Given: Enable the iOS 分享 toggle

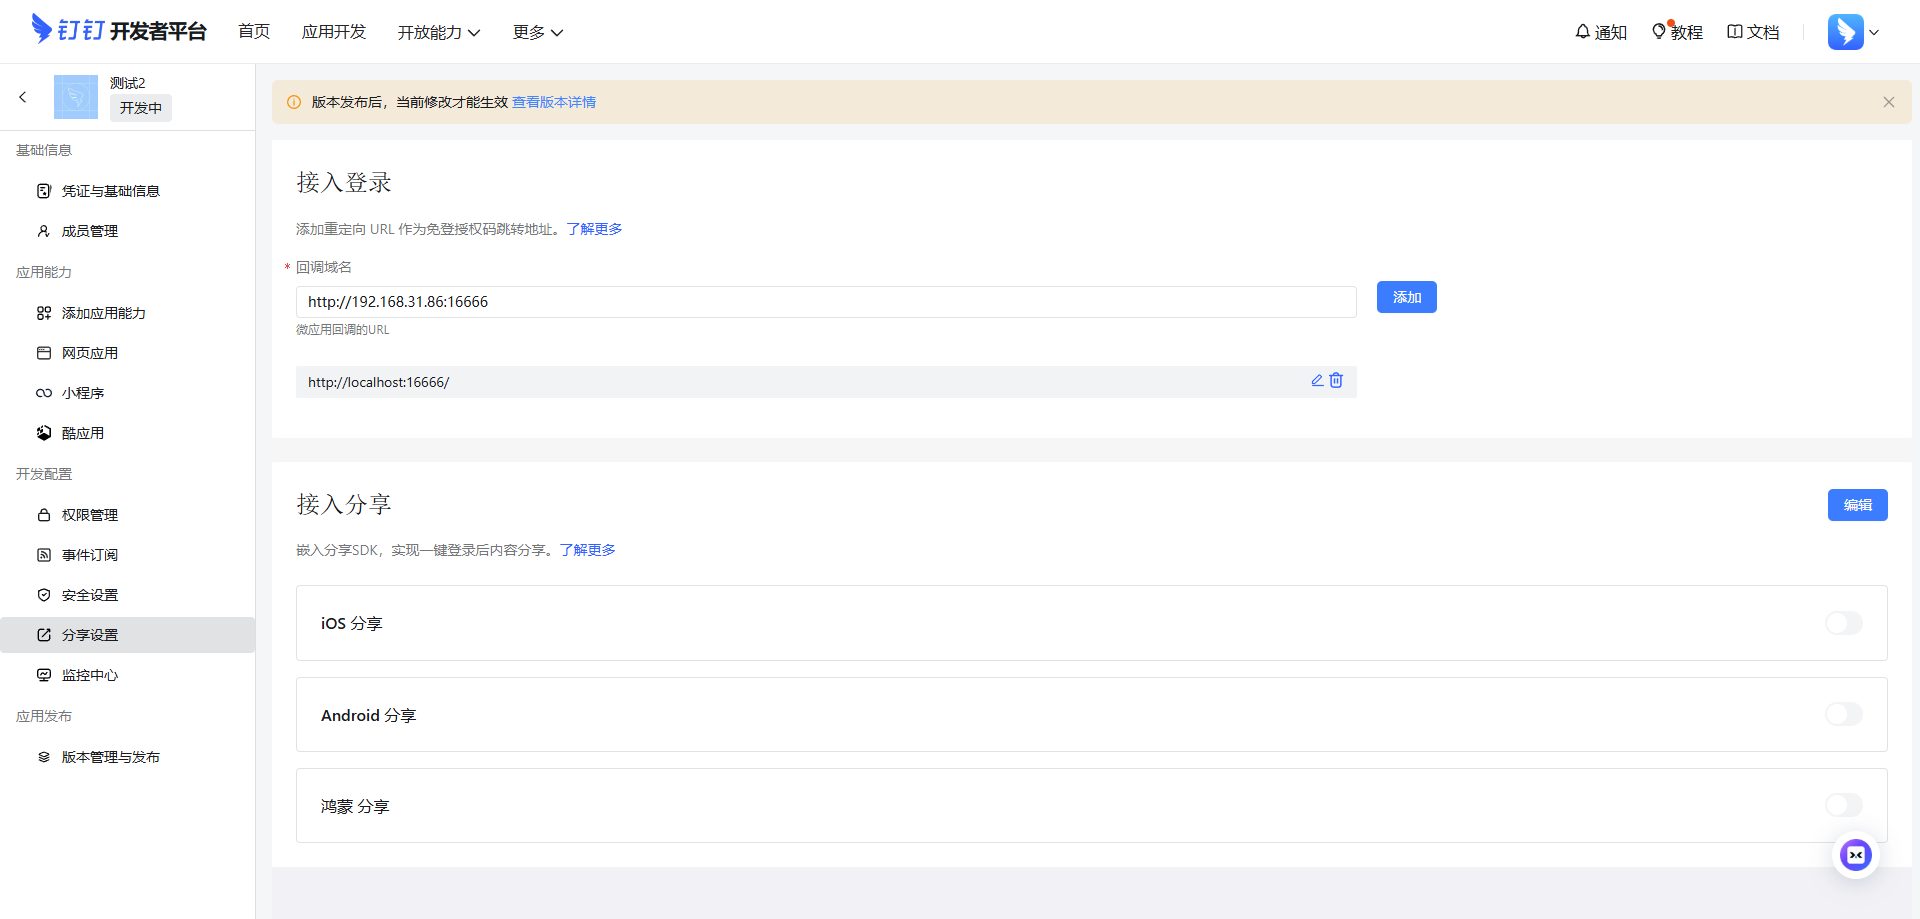Looking at the screenshot, I should click(1843, 623).
